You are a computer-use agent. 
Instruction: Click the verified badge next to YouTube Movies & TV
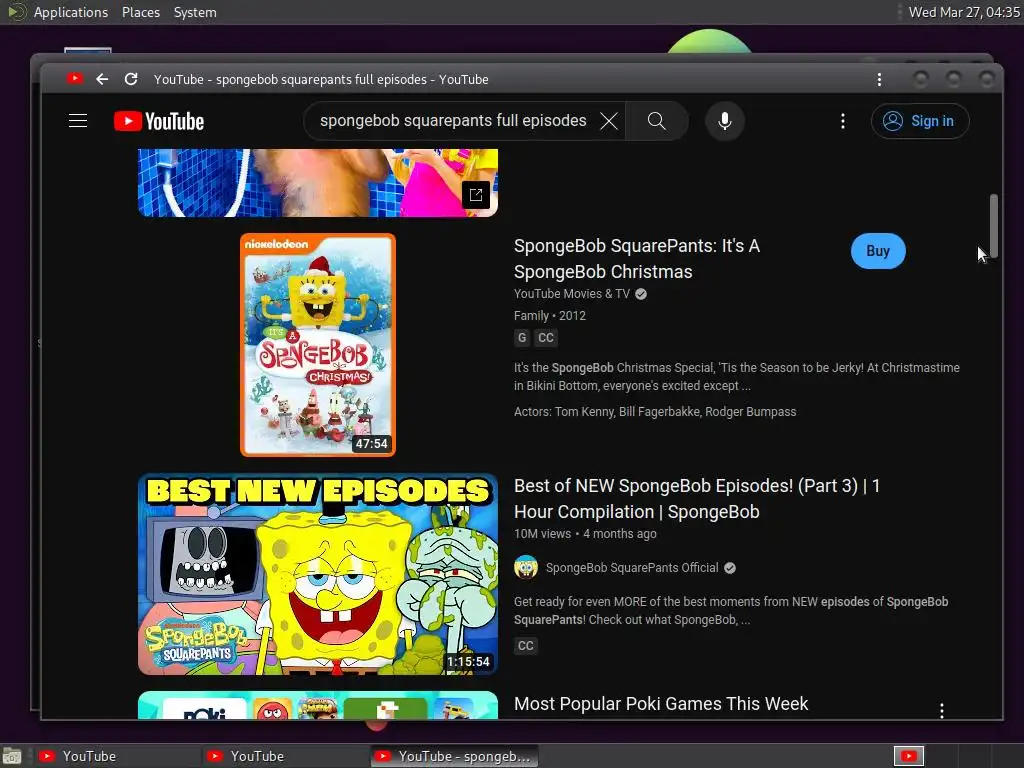pyautogui.click(x=641, y=294)
